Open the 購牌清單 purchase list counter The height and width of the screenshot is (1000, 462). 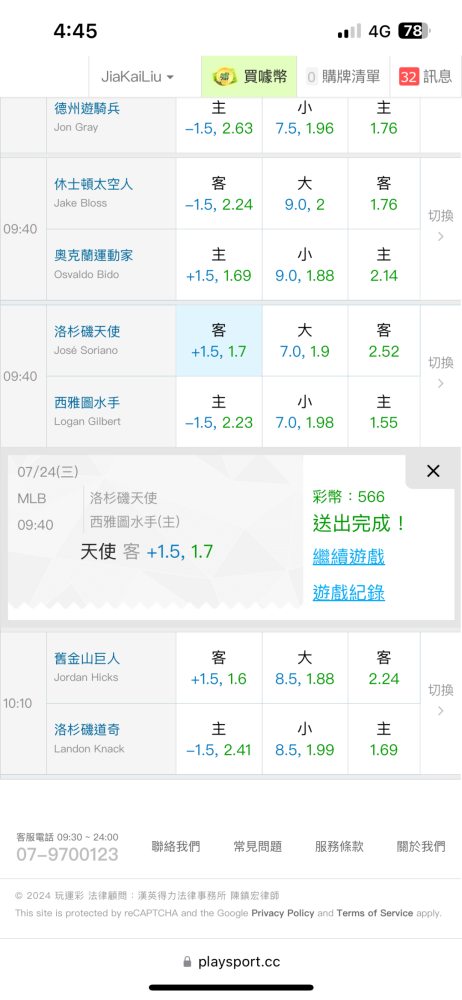(x=343, y=77)
